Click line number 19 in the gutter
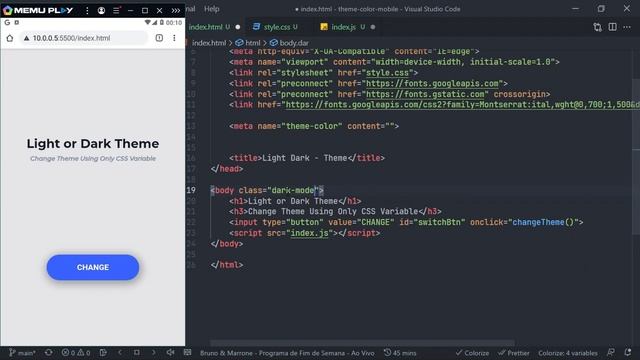 191,190
